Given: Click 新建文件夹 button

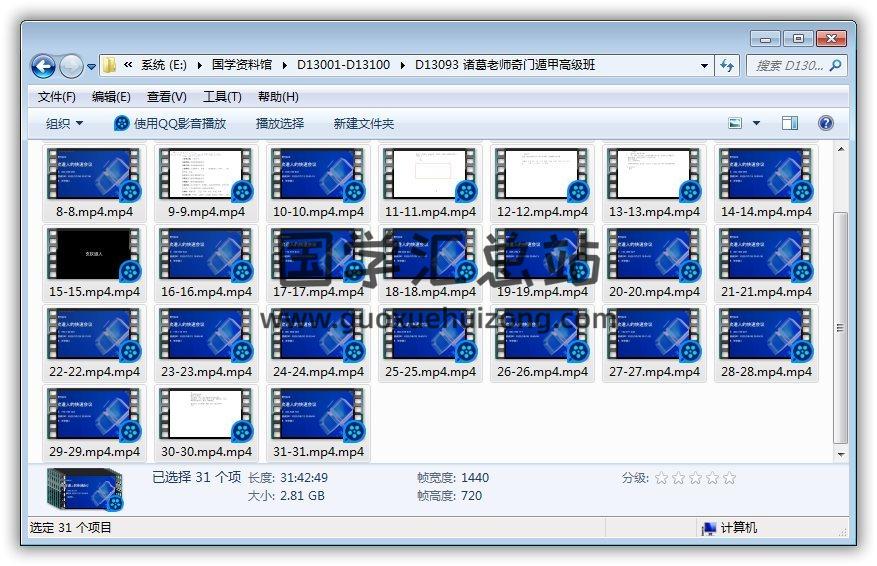Looking at the screenshot, I should [x=364, y=124].
